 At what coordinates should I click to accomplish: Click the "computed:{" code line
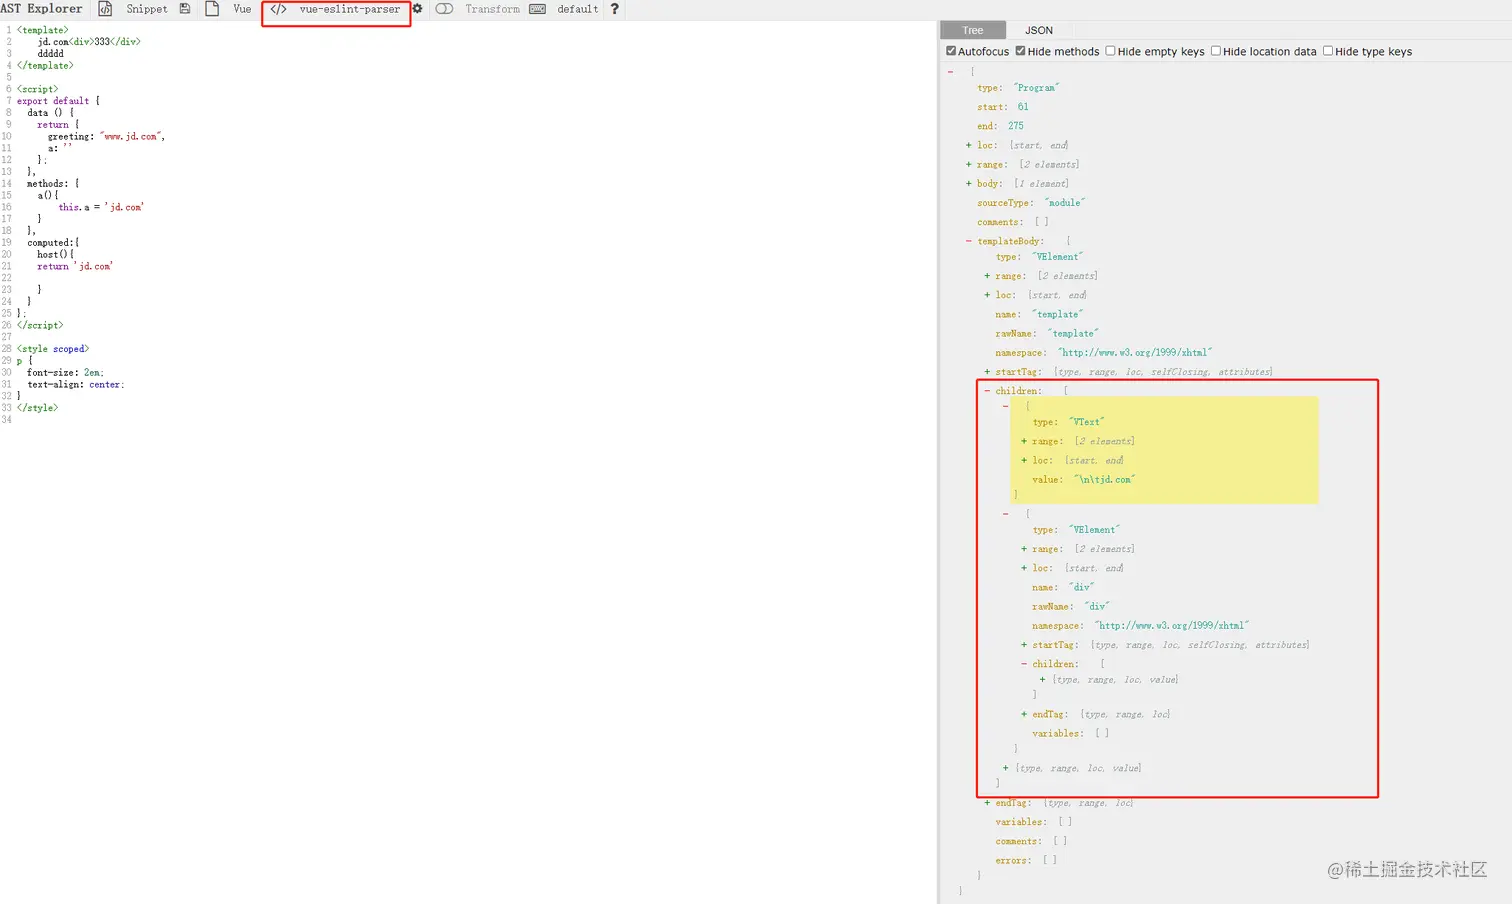53,243
